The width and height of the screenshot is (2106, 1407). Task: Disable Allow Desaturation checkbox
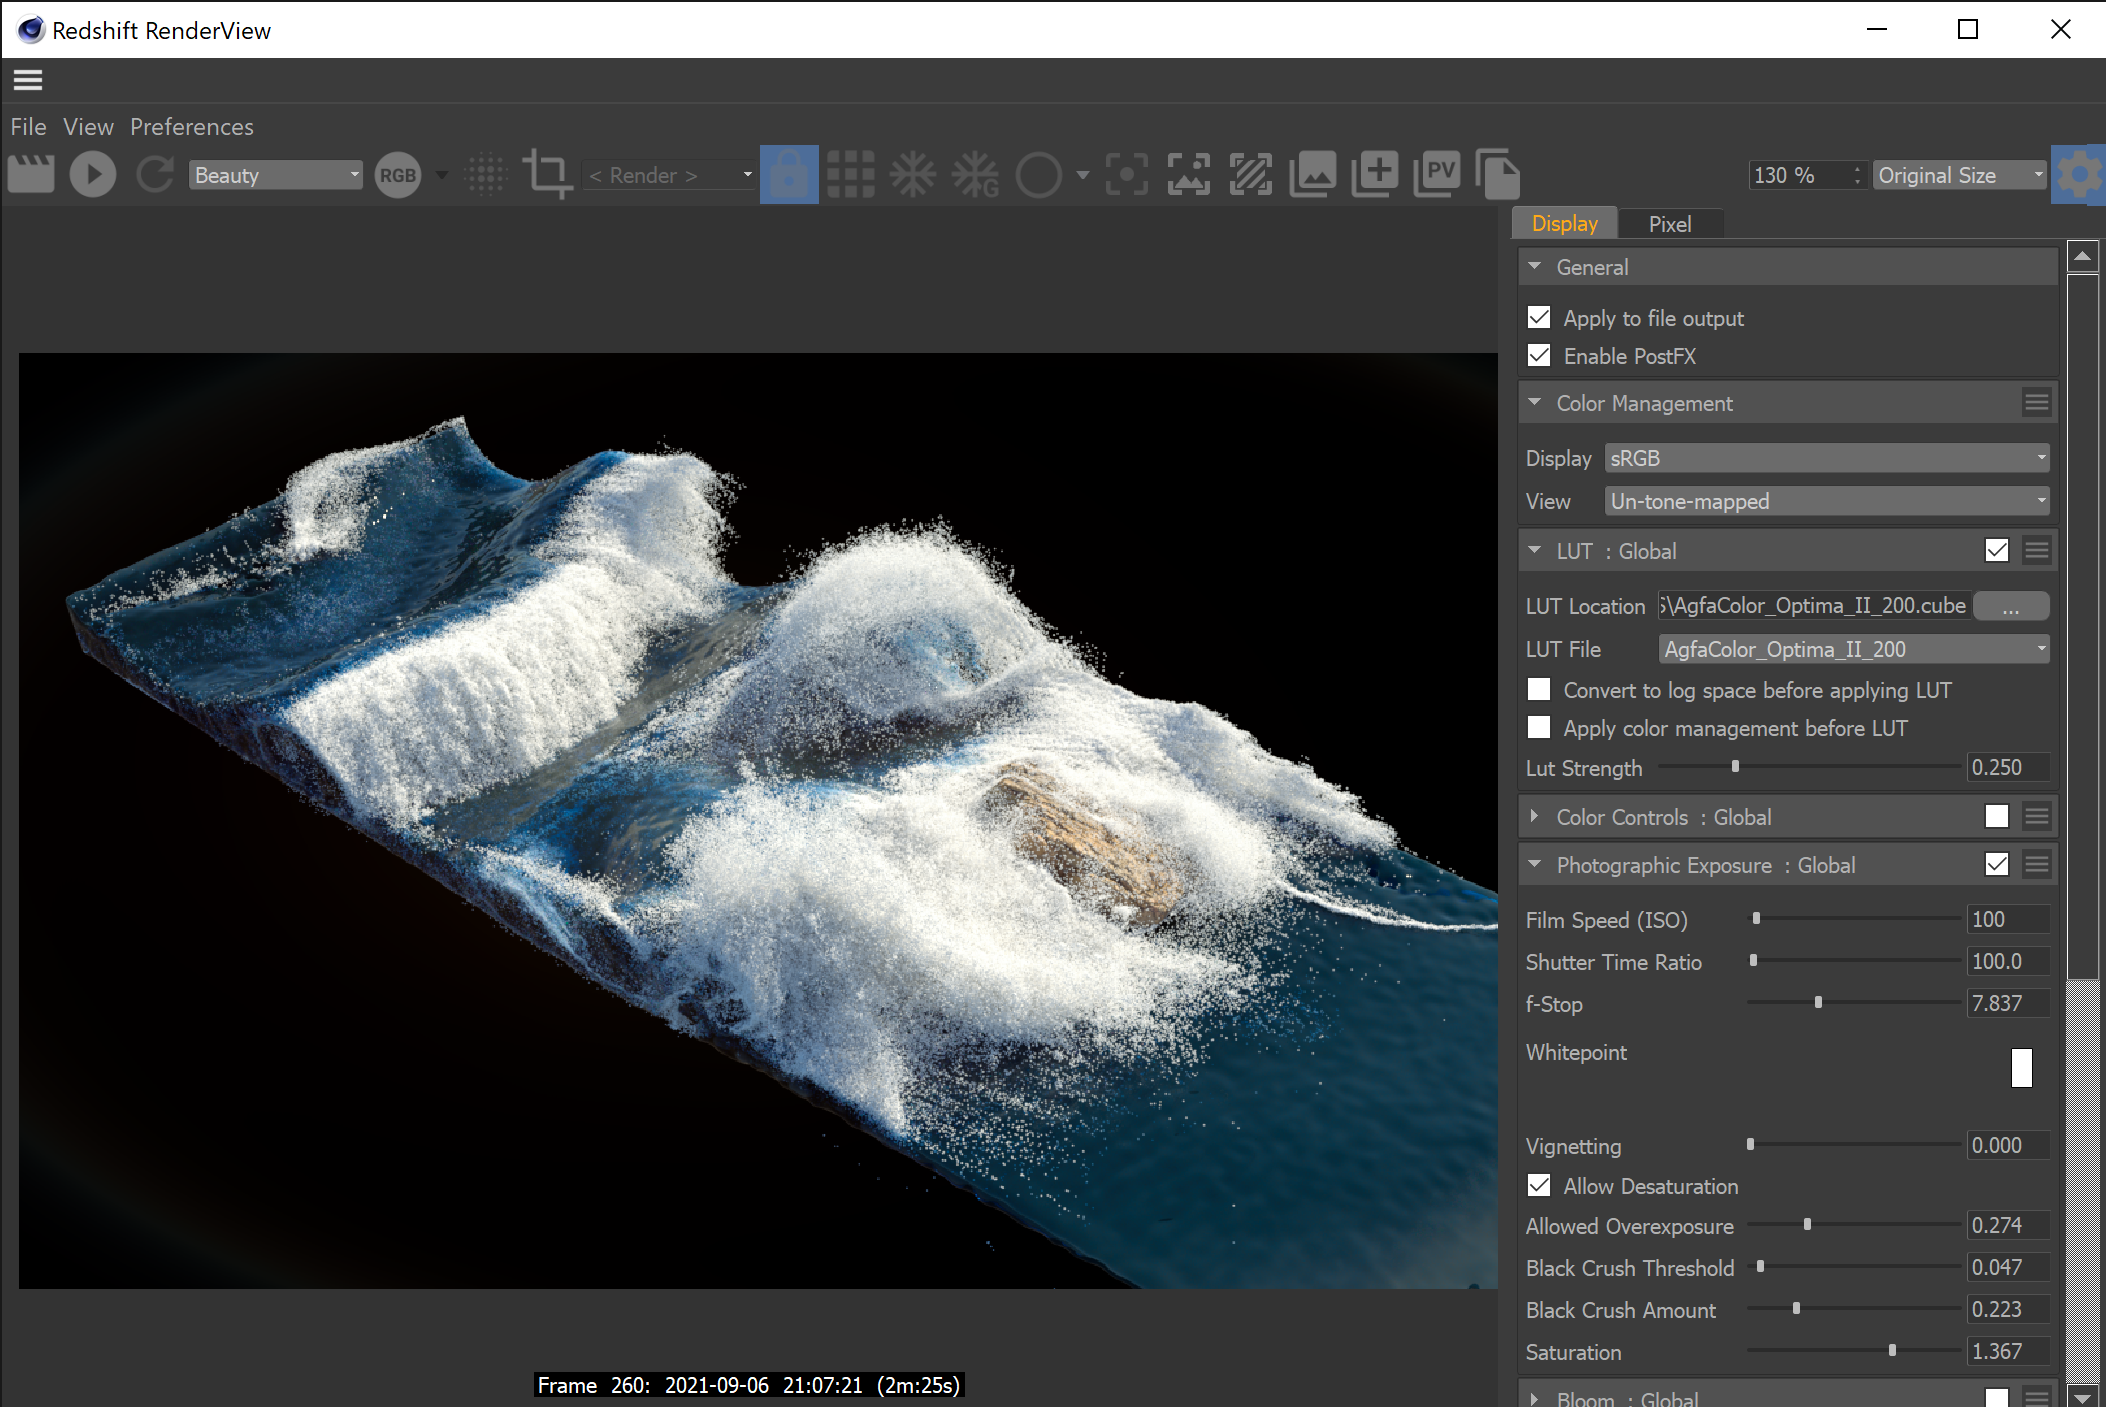tap(1539, 1186)
